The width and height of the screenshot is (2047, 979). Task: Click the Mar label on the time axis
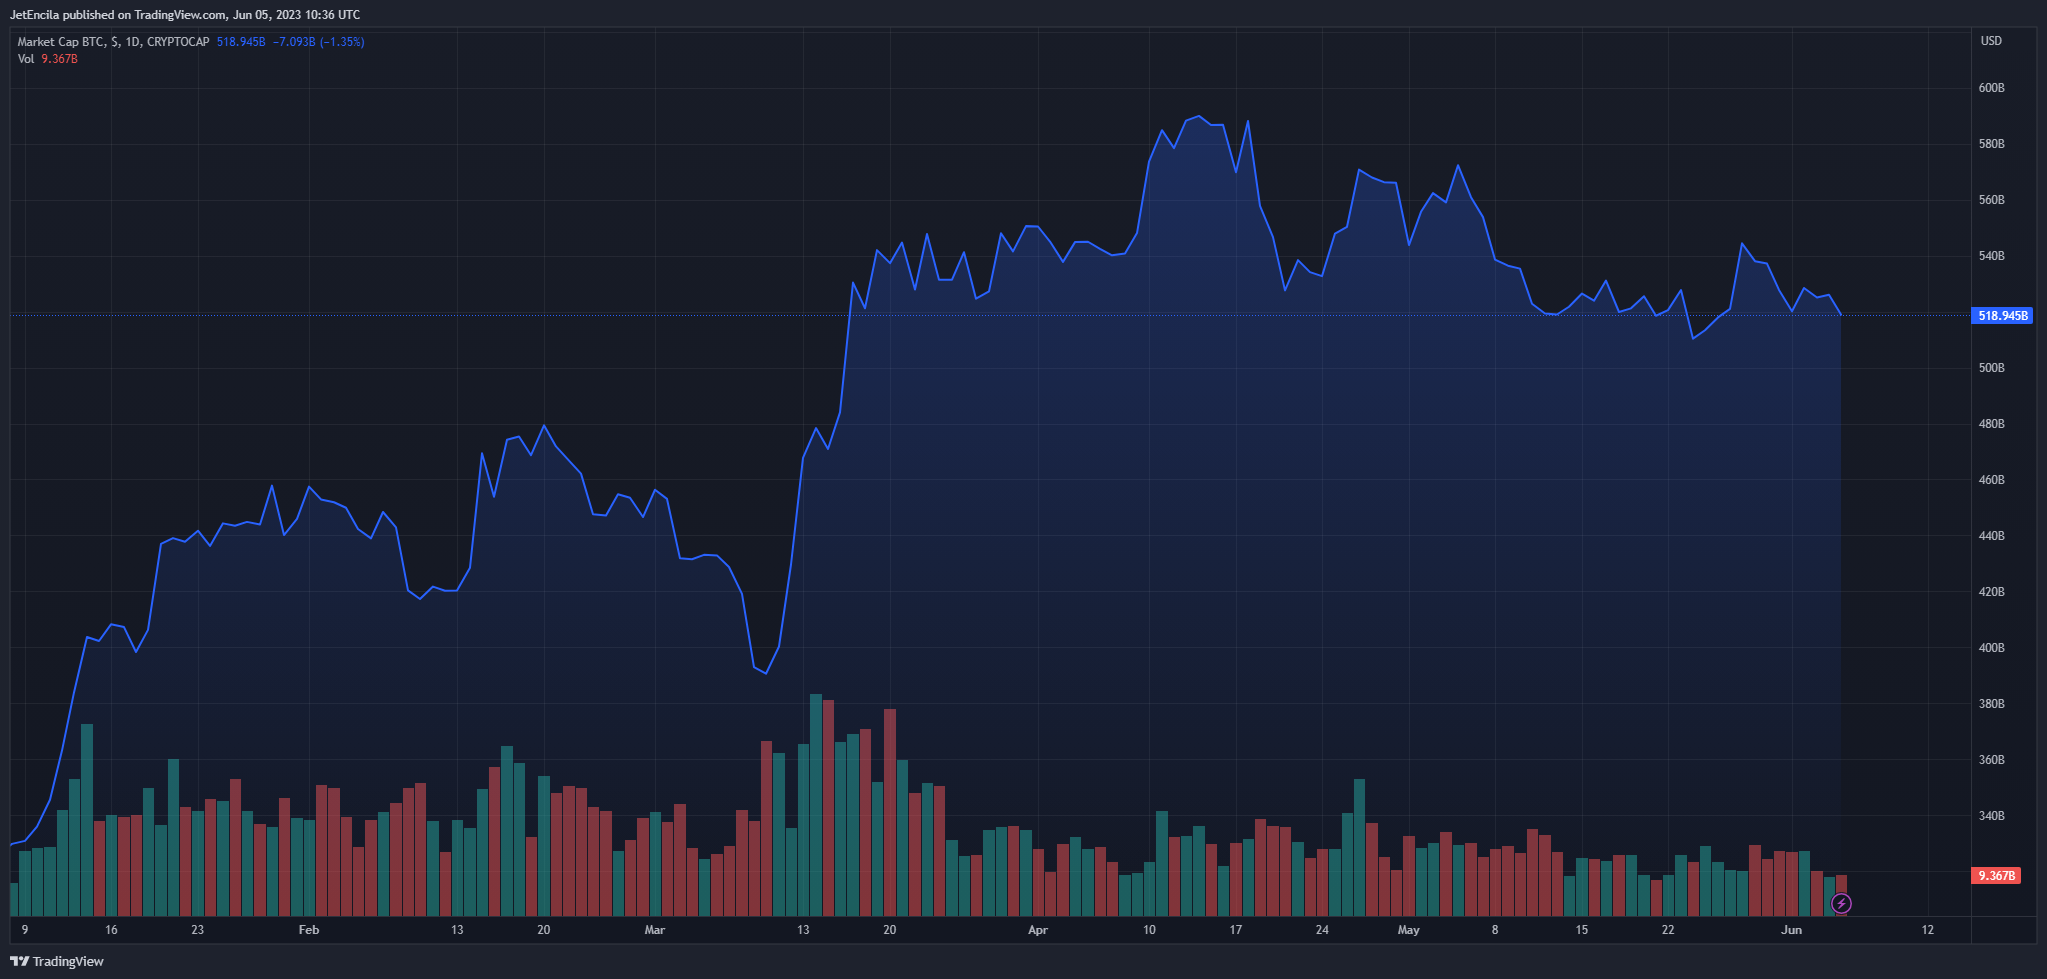pos(654,930)
